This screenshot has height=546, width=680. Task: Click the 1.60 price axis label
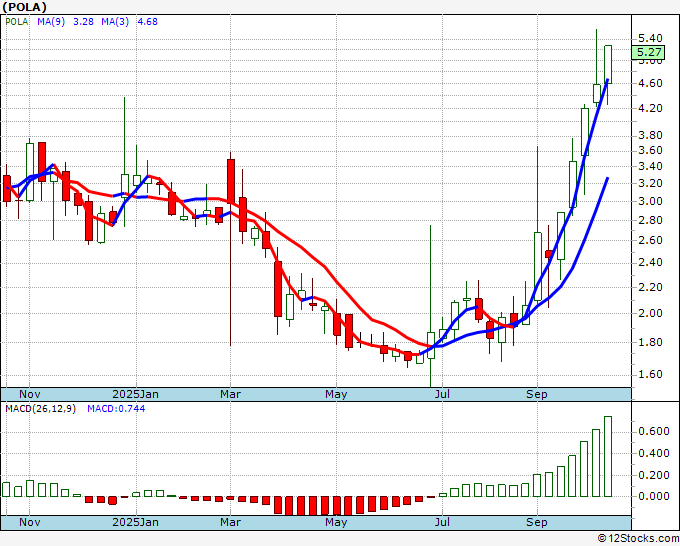point(649,375)
